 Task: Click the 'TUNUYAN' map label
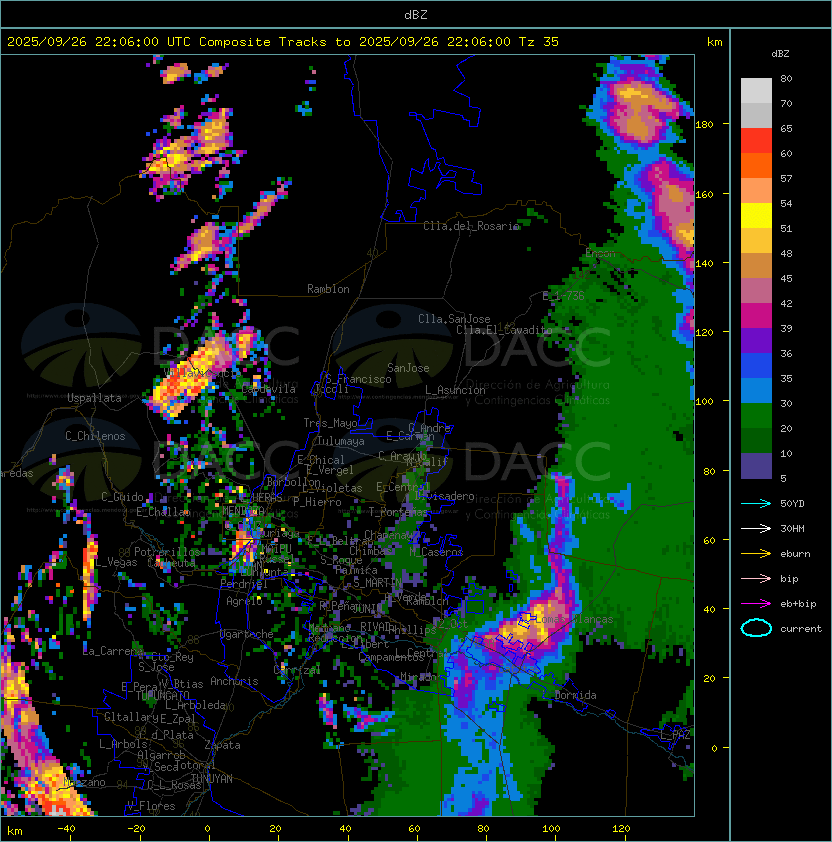pyautogui.click(x=212, y=779)
